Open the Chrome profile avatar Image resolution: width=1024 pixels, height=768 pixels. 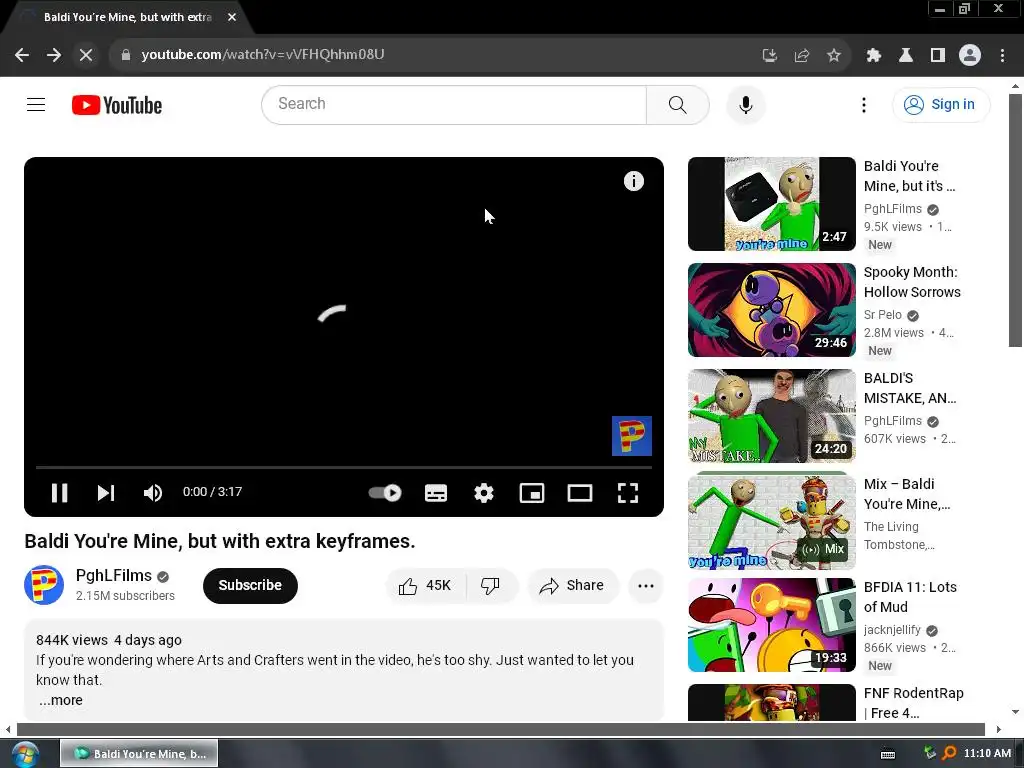click(970, 56)
